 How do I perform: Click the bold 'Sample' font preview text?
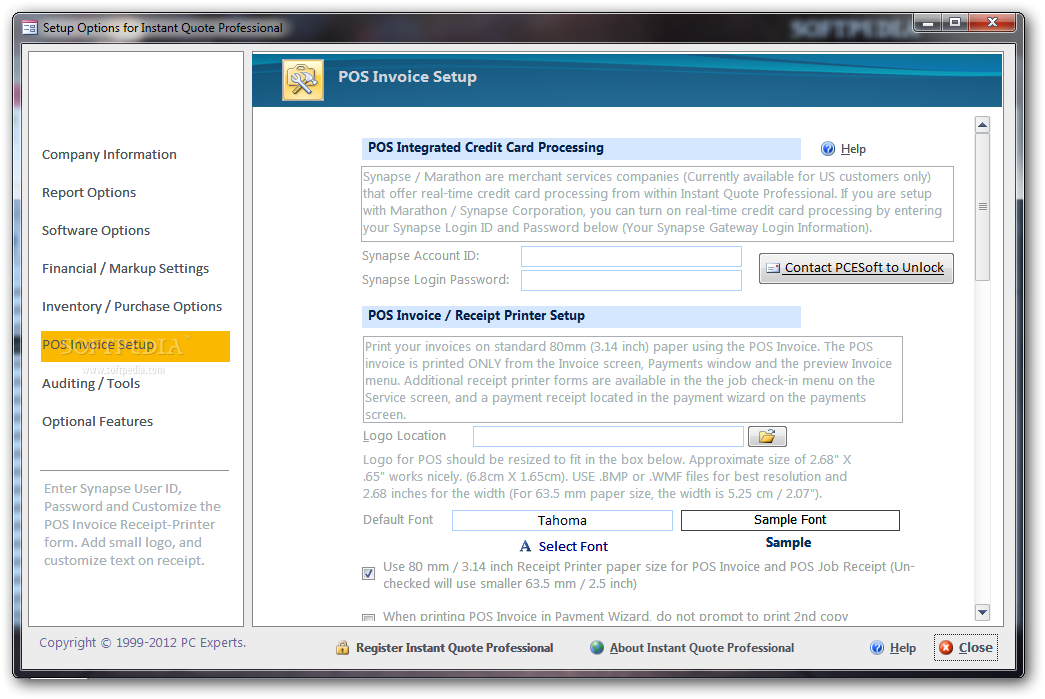click(x=788, y=542)
